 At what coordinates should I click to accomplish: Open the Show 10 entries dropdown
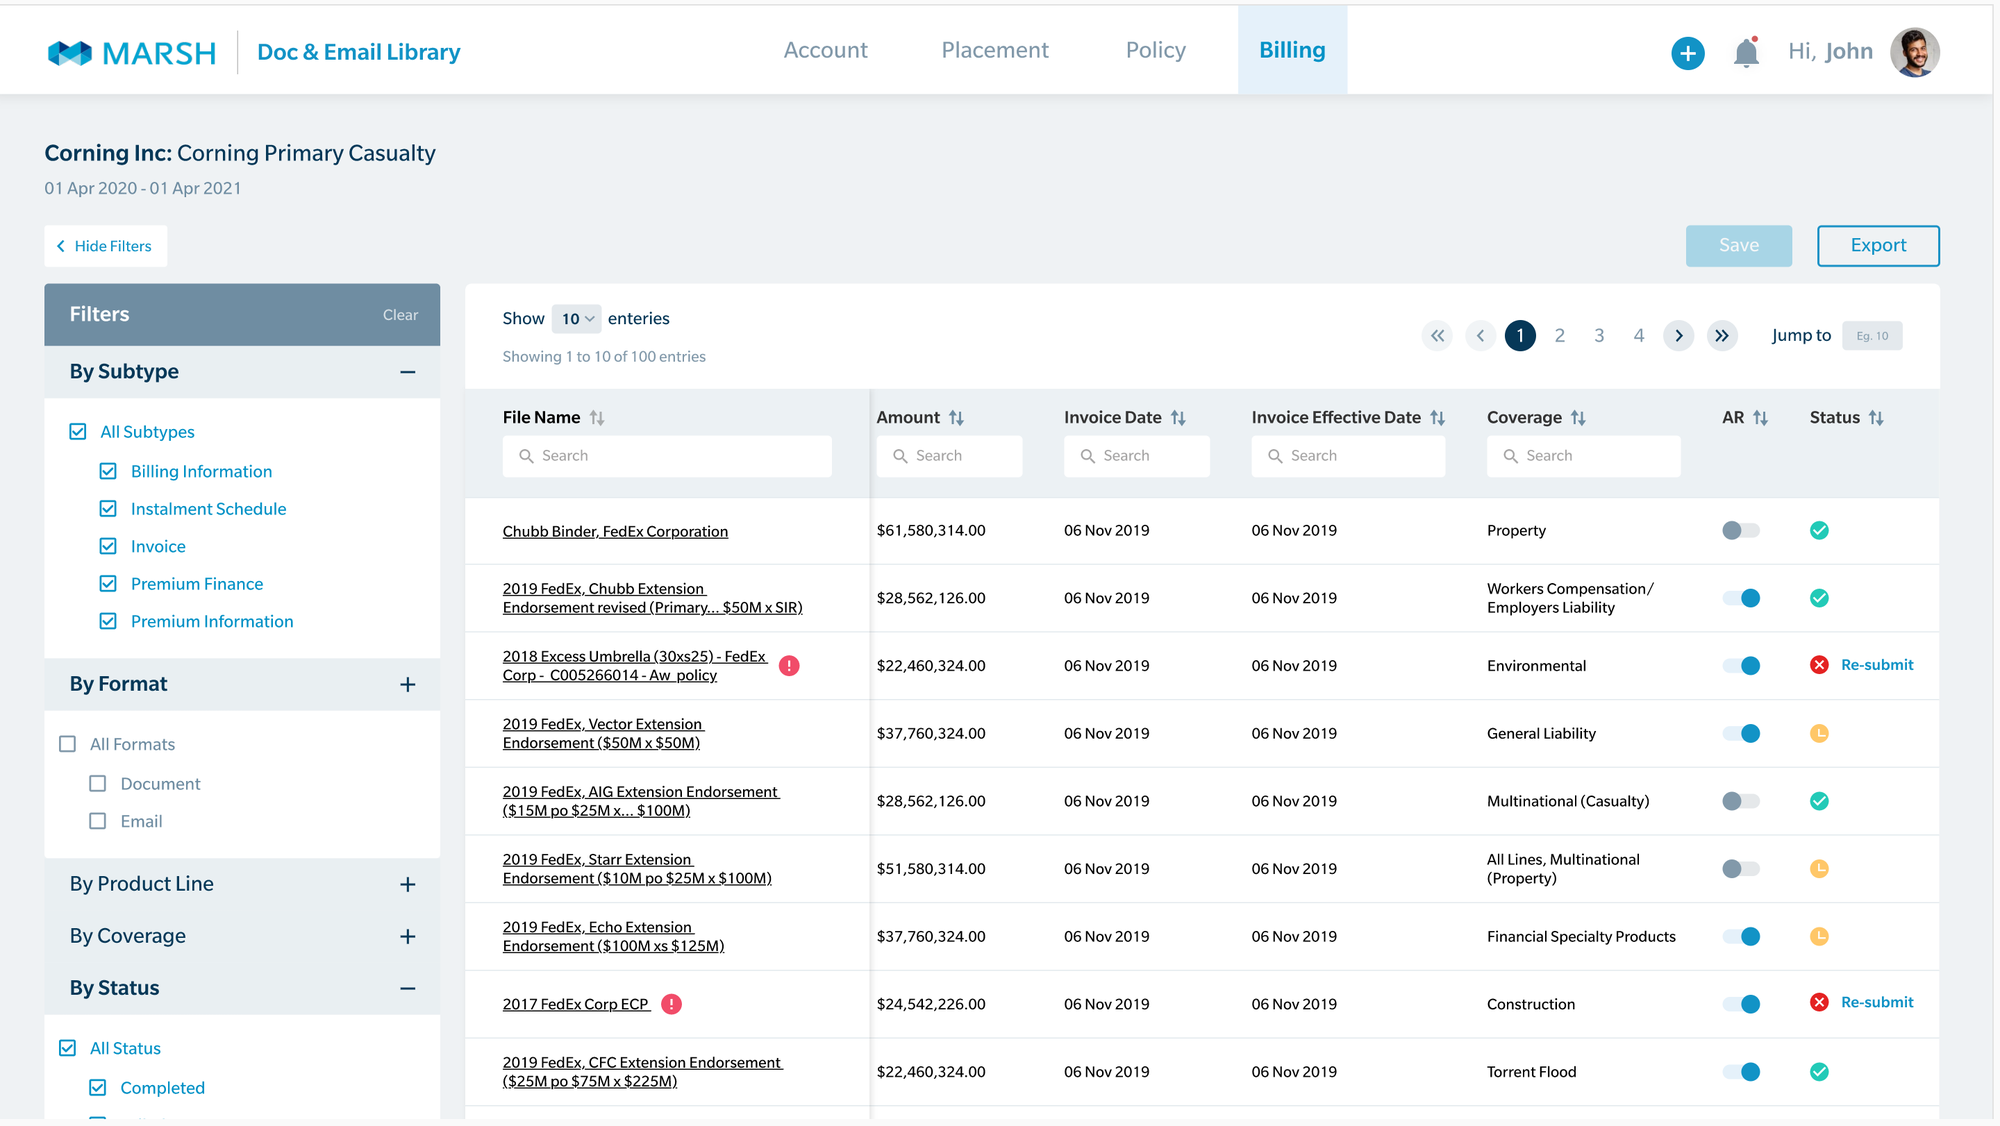click(x=576, y=319)
